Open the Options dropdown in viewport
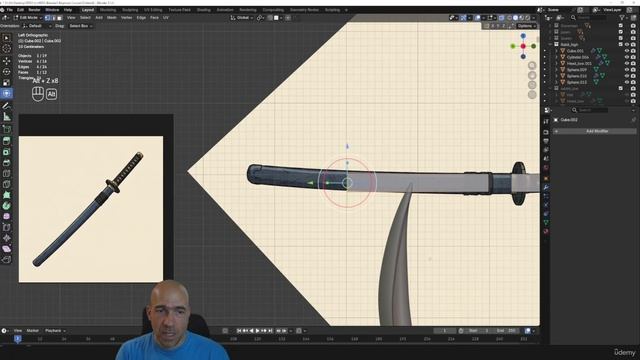 [x=527, y=26]
